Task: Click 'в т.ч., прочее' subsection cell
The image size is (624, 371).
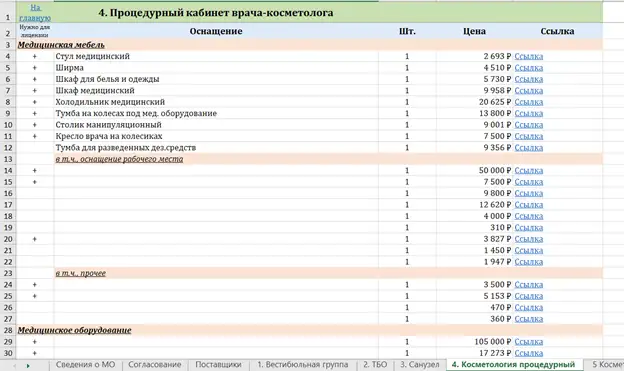Action: coord(80,273)
